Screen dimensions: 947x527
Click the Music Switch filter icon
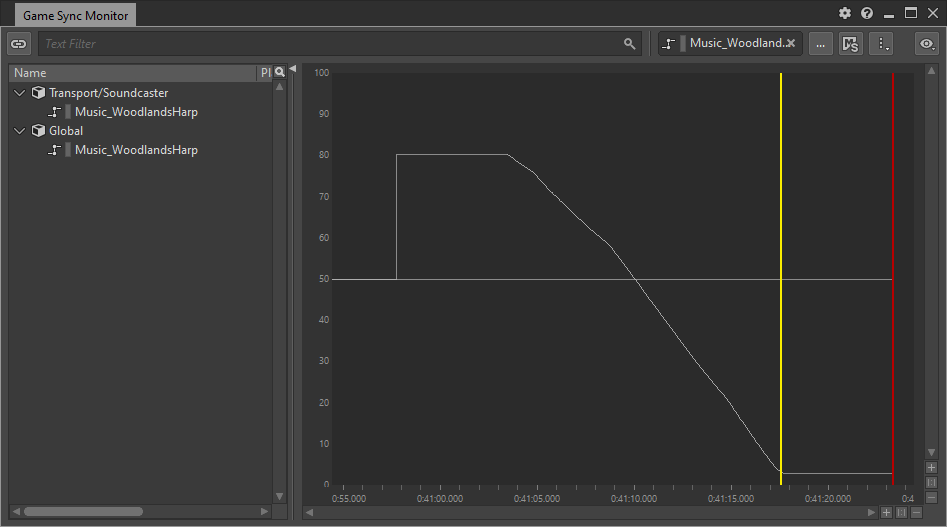pos(851,44)
